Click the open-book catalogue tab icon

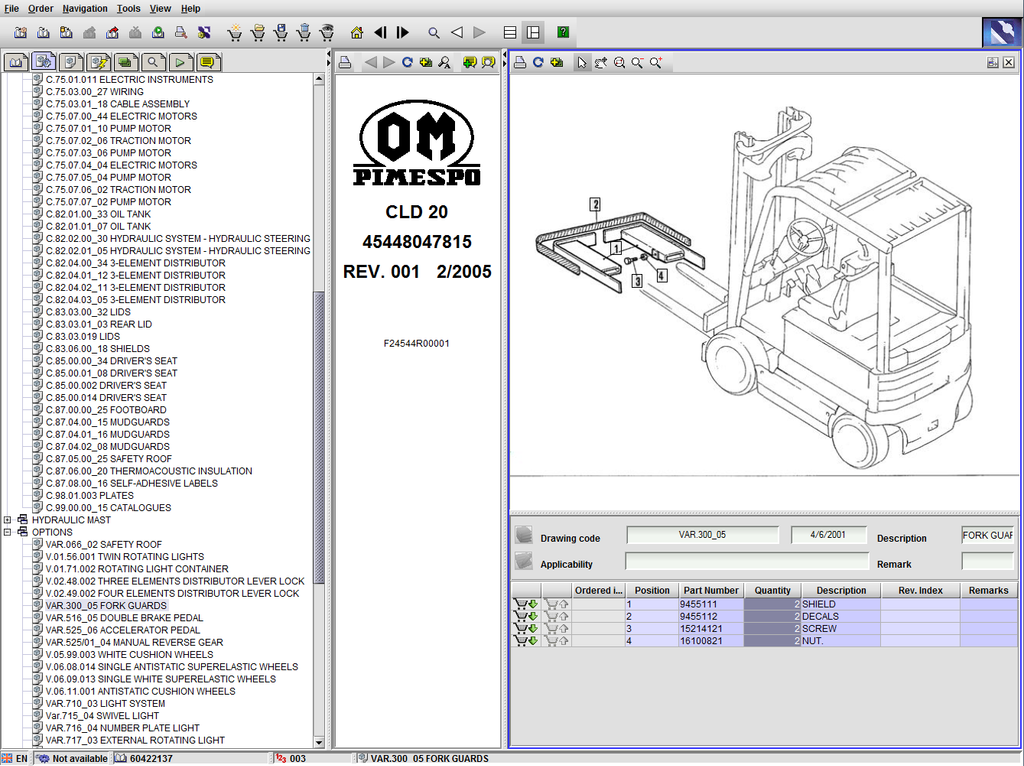coord(16,63)
